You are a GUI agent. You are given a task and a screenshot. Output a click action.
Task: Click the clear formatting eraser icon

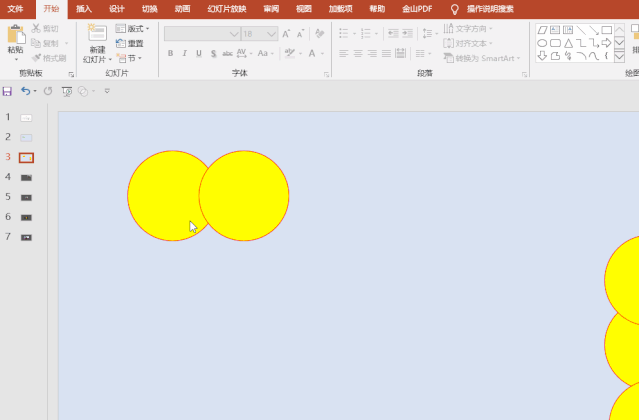320,33
